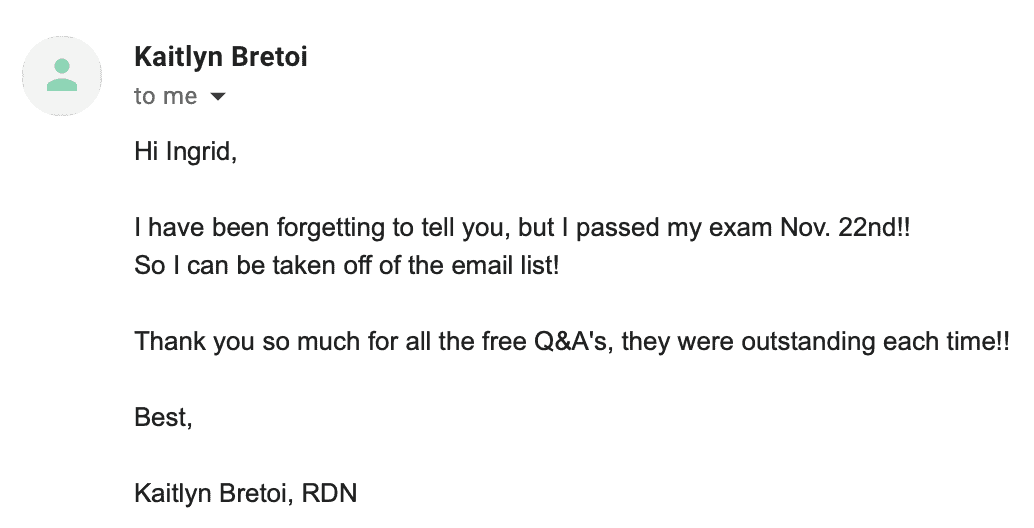Click the "to me" recipient text
This screenshot has height=528, width=1034.
[x=165, y=96]
